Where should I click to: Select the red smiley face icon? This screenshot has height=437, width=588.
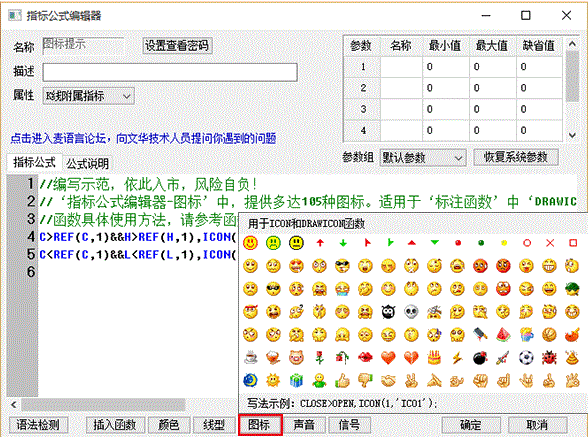tap(250, 243)
